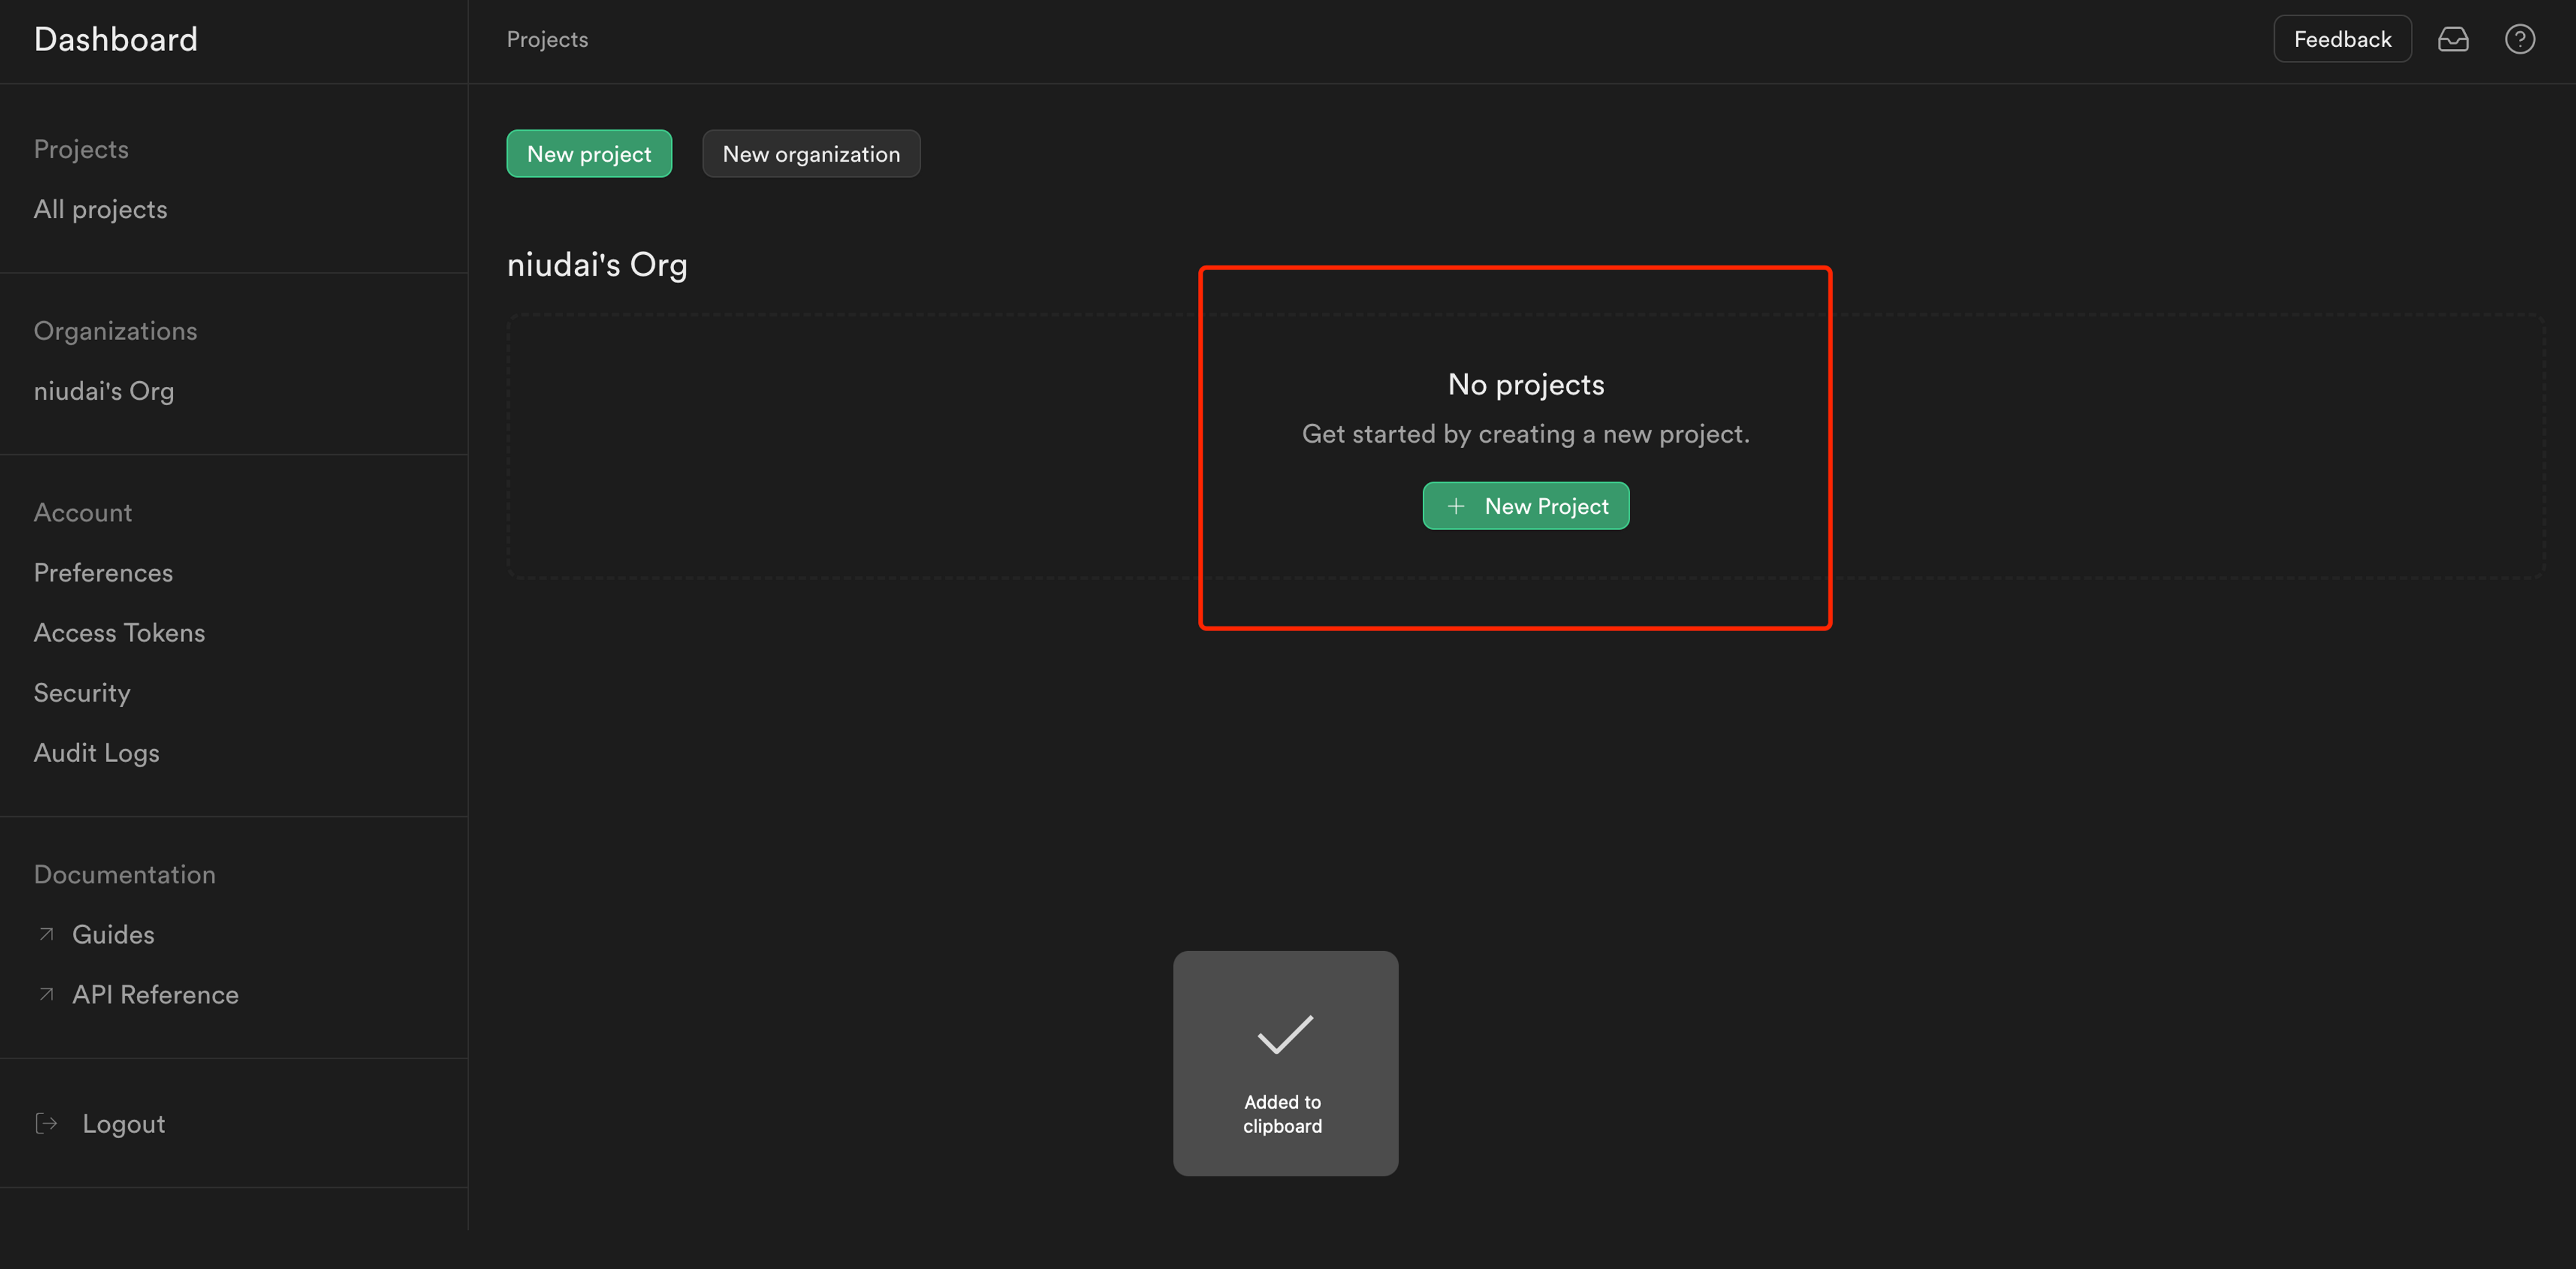Click the Logout arrow icon
This screenshot has height=1269, width=2576.
click(46, 1123)
